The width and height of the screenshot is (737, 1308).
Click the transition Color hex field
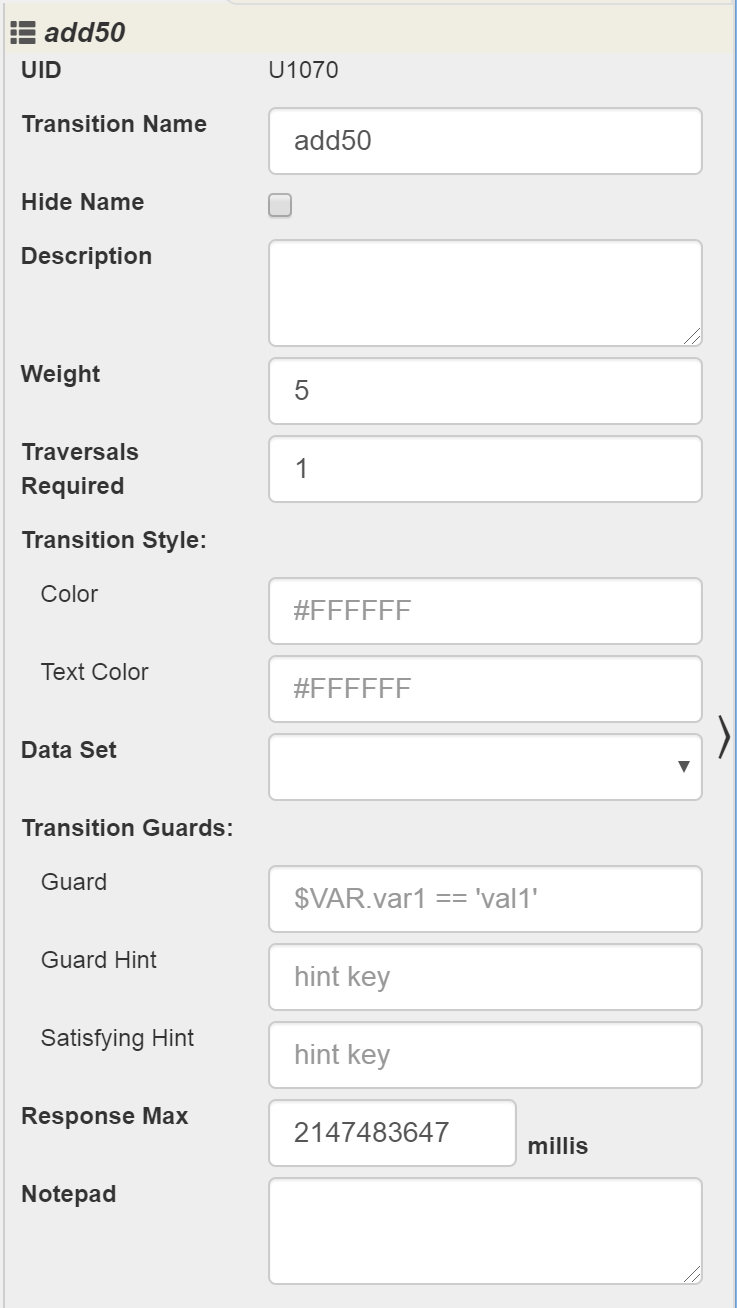(485, 611)
